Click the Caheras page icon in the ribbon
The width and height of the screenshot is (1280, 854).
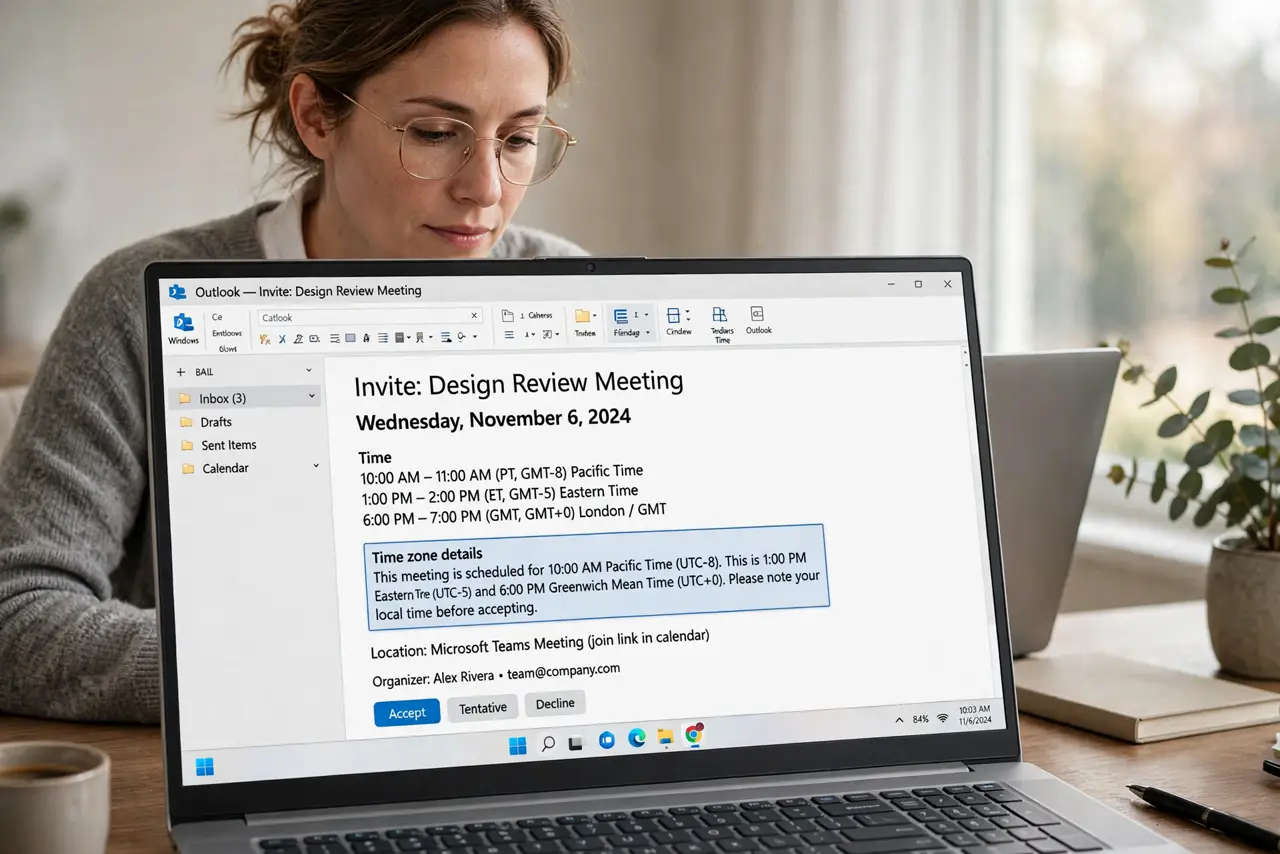pyautogui.click(x=508, y=316)
